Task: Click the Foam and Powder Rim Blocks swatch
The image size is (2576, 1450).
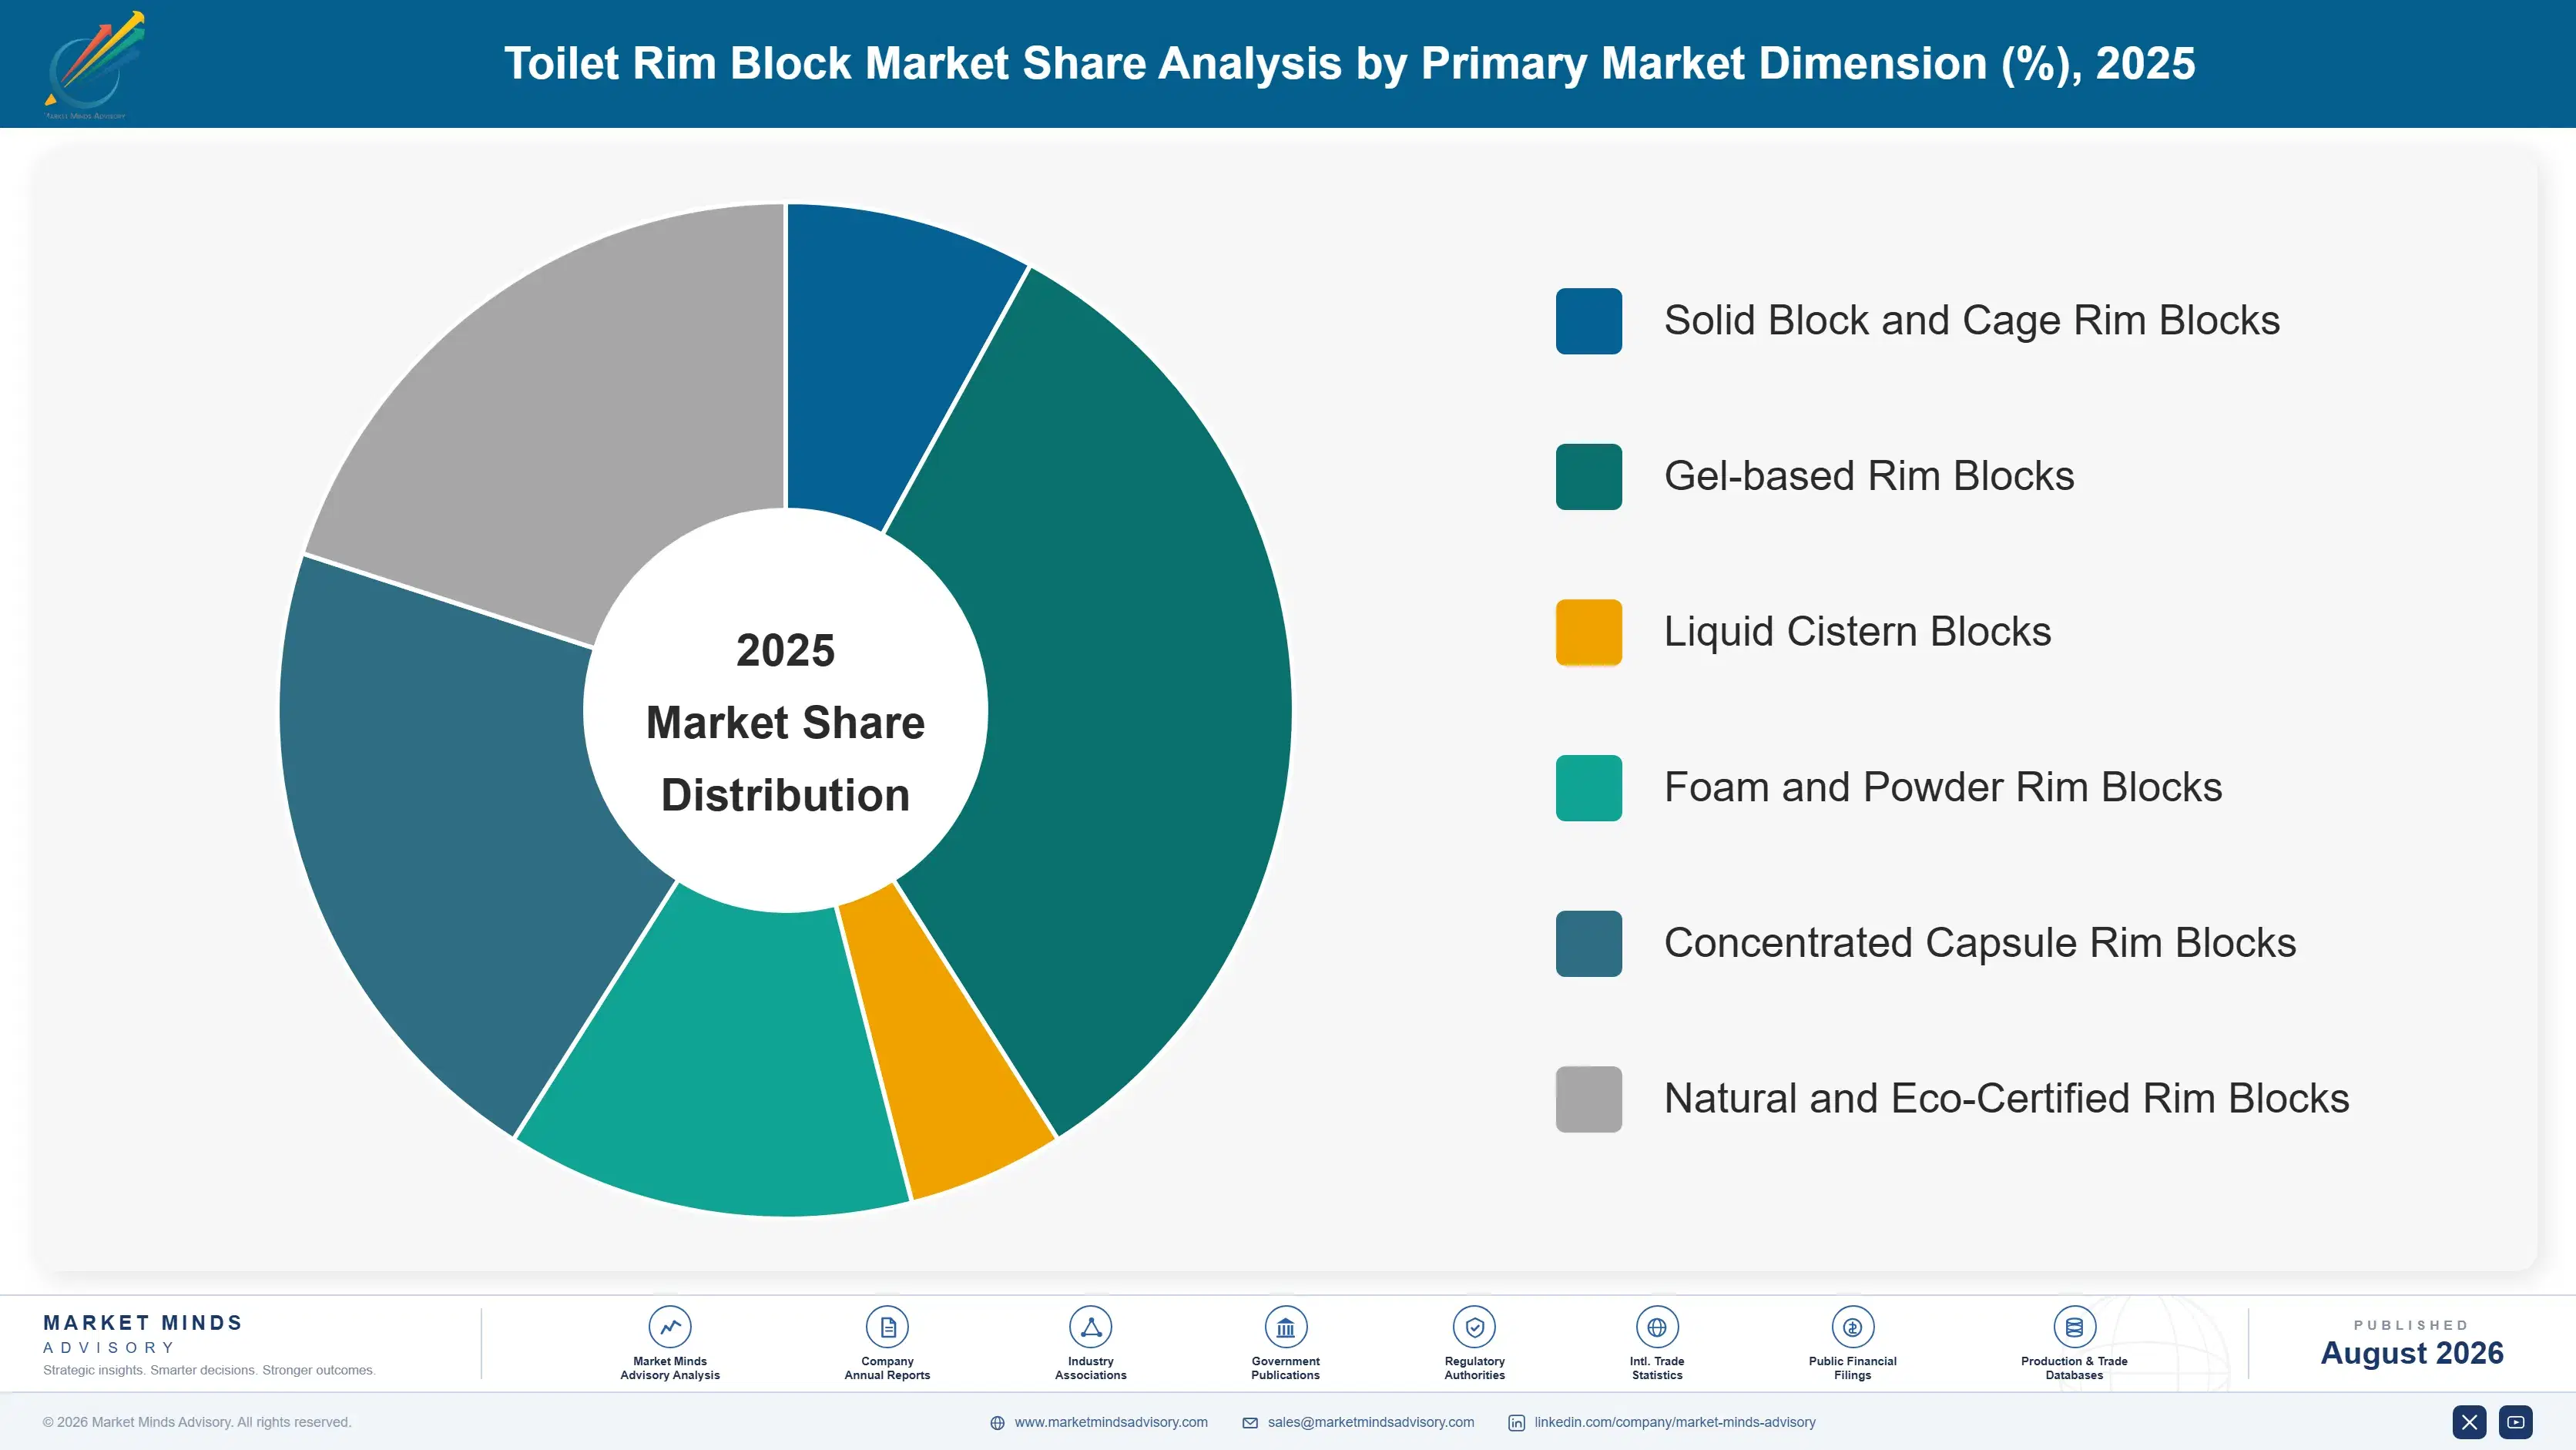Action: click(x=1588, y=788)
